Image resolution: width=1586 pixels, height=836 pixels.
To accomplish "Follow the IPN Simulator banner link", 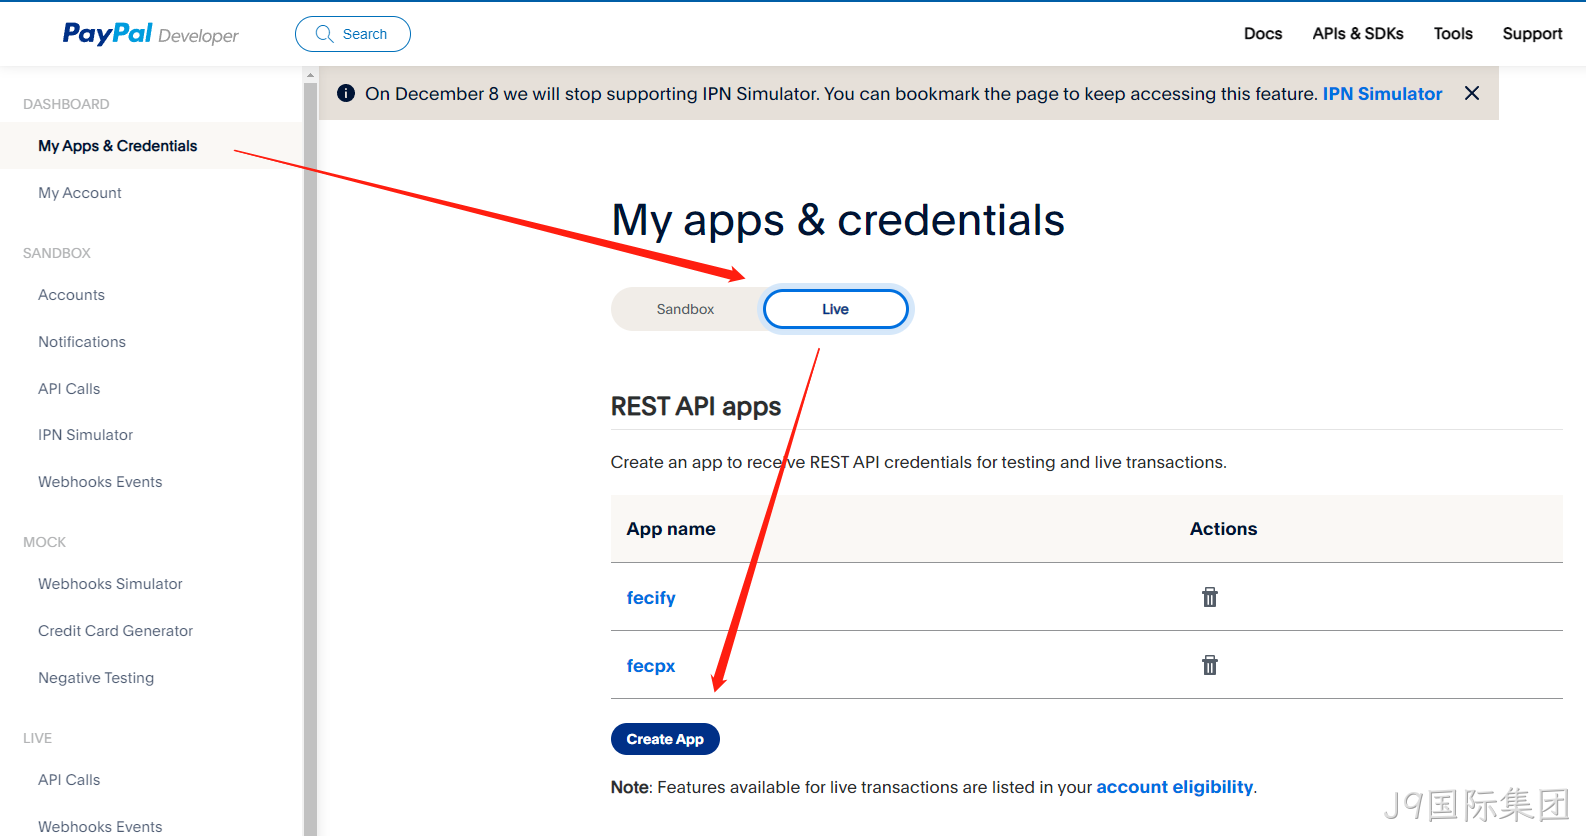I will coord(1382,93).
